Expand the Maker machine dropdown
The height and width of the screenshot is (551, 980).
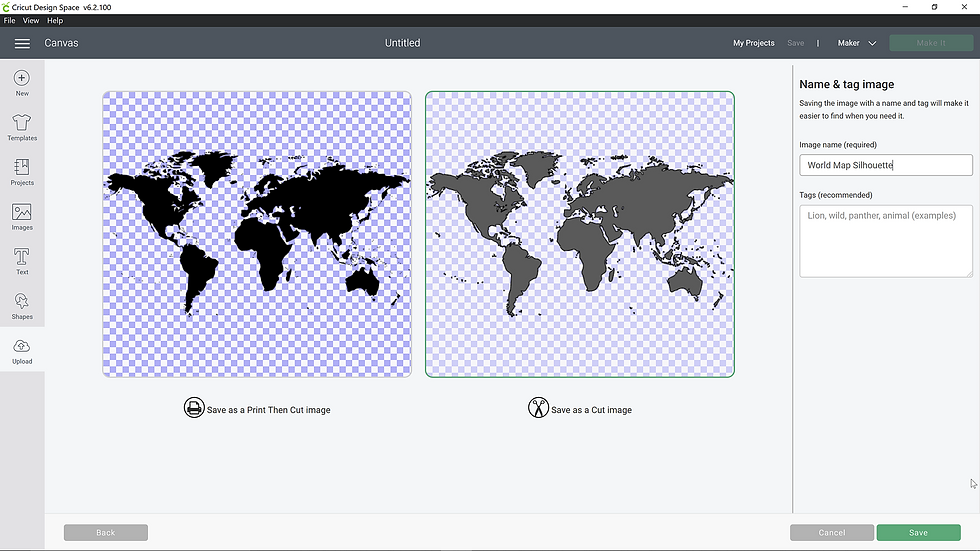[x=857, y=43]
